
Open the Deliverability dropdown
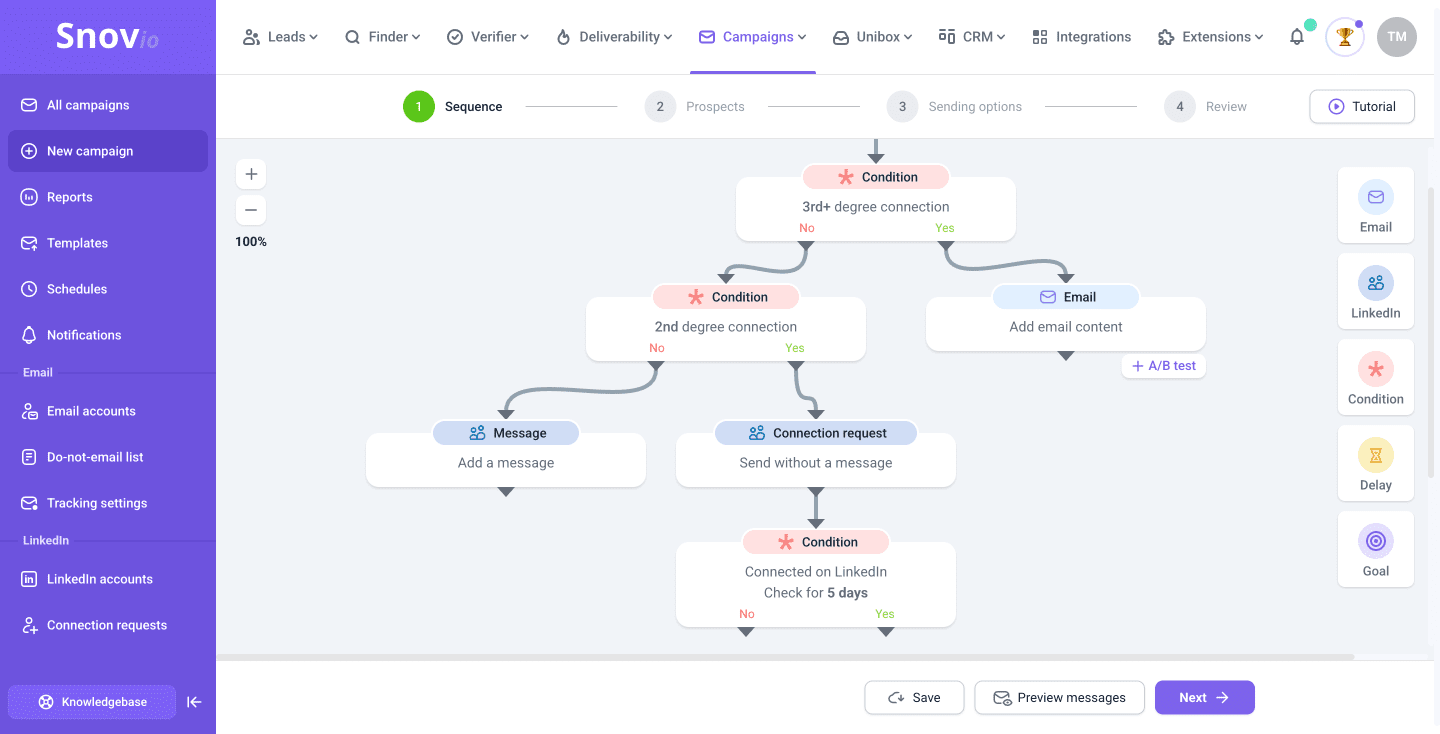pyautogui.click(x=615, y=37)
